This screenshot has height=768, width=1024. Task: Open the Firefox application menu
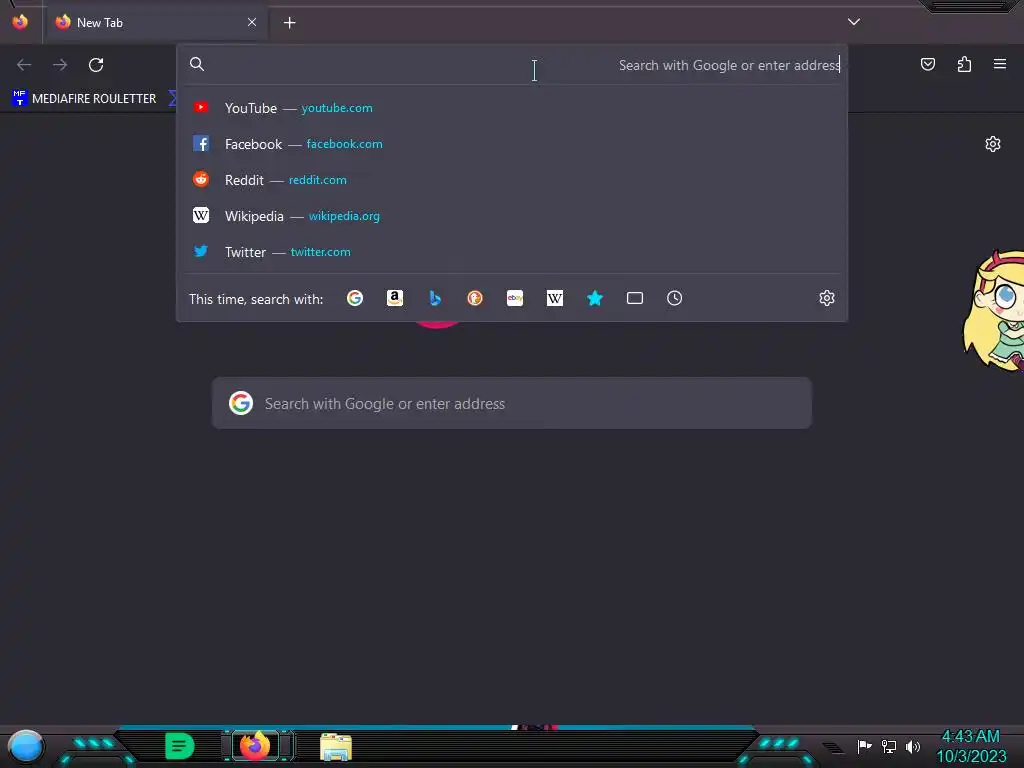click(x=1000, y=64)
